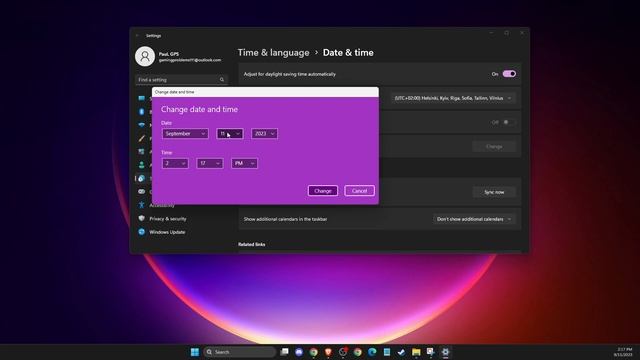Open the System category icon in Settings sidebar
Screen dimensions: 640x360
[x=142, y=98]
